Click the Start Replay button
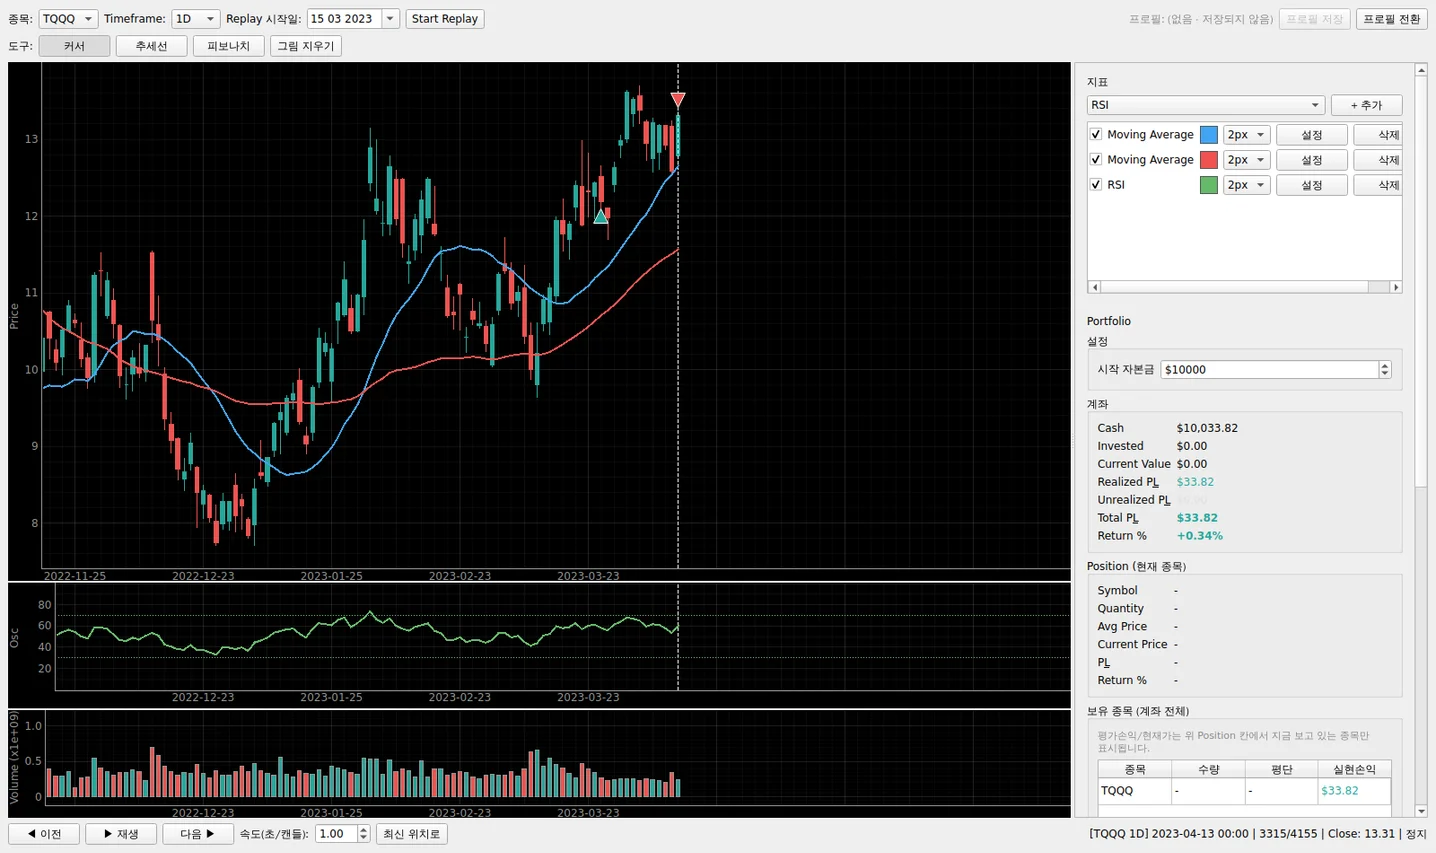 pyautogui.click(x=445, y=19)
